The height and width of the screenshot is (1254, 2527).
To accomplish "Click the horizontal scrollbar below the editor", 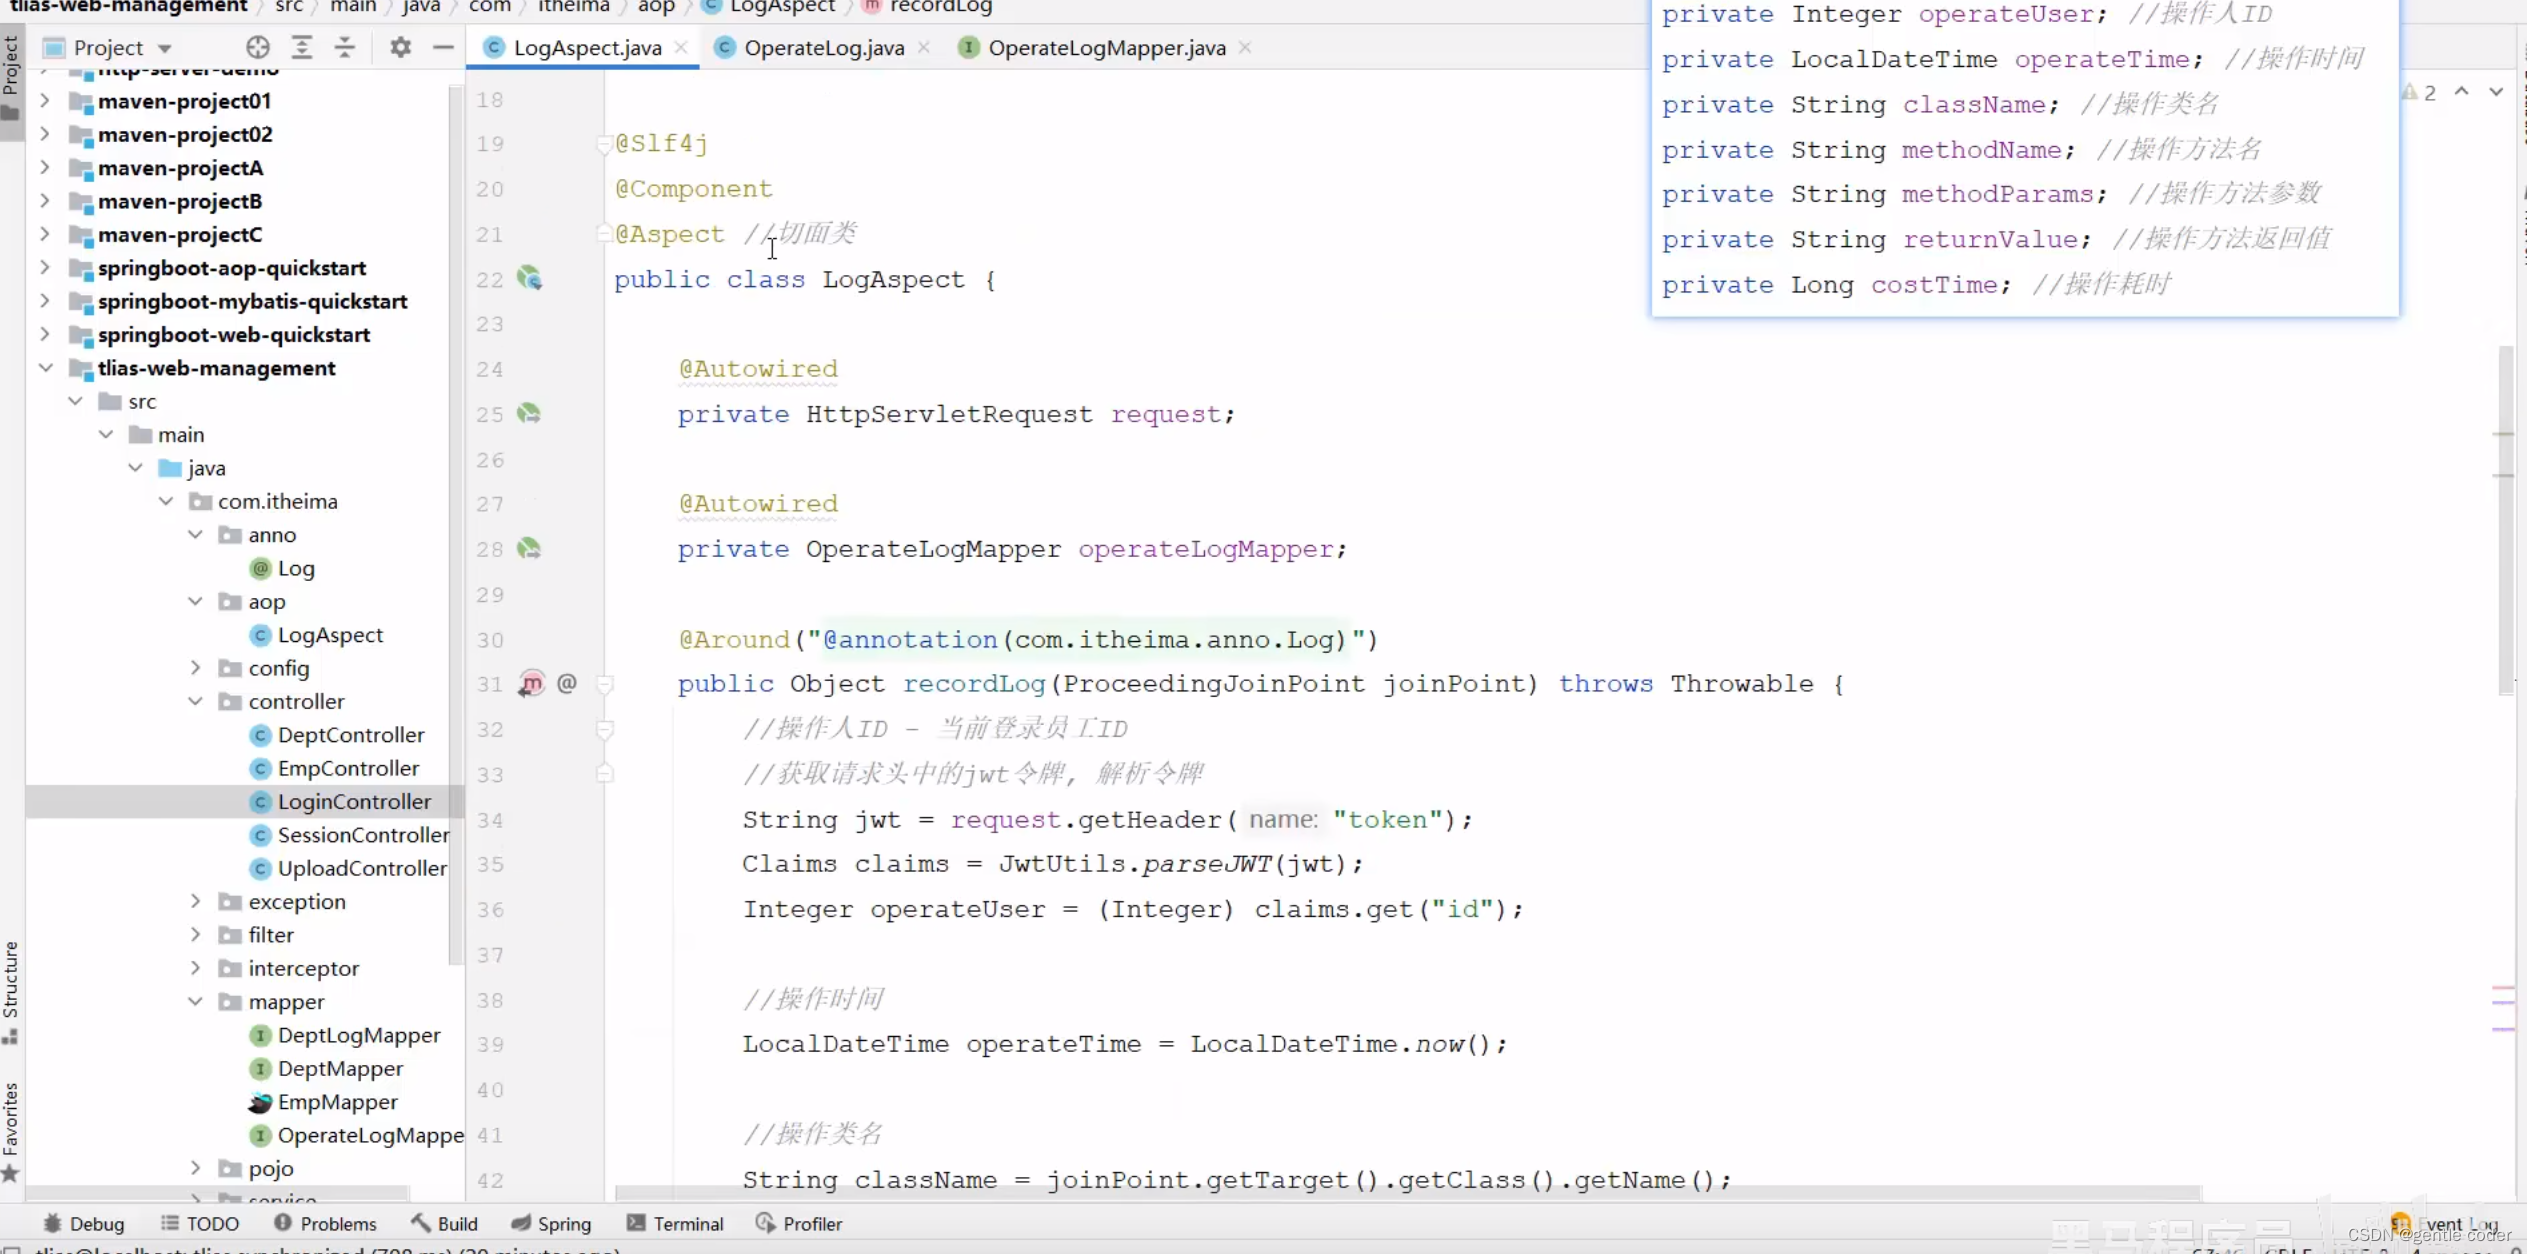I will click(1406, 1194).
